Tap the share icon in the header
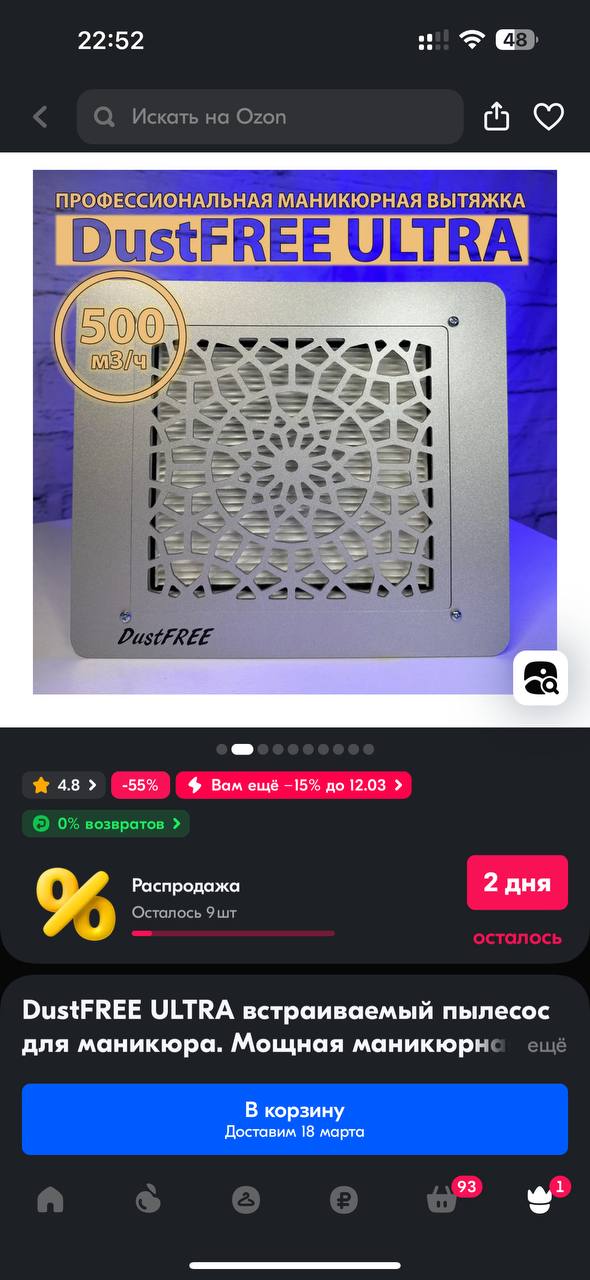Screen dimensions: 590x1280 point(497,117)
